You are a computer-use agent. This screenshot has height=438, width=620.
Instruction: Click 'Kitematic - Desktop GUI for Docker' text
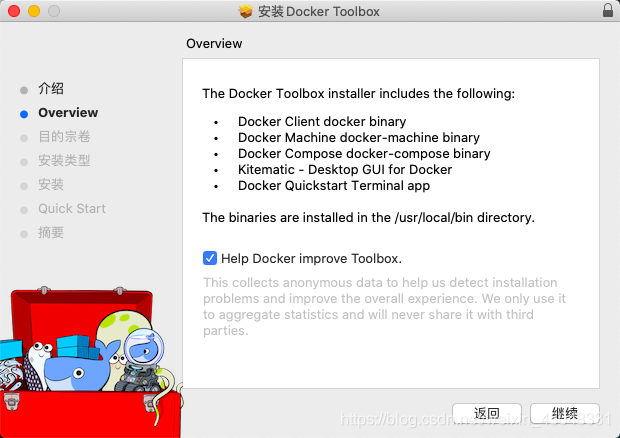click(x=345, y=170)
